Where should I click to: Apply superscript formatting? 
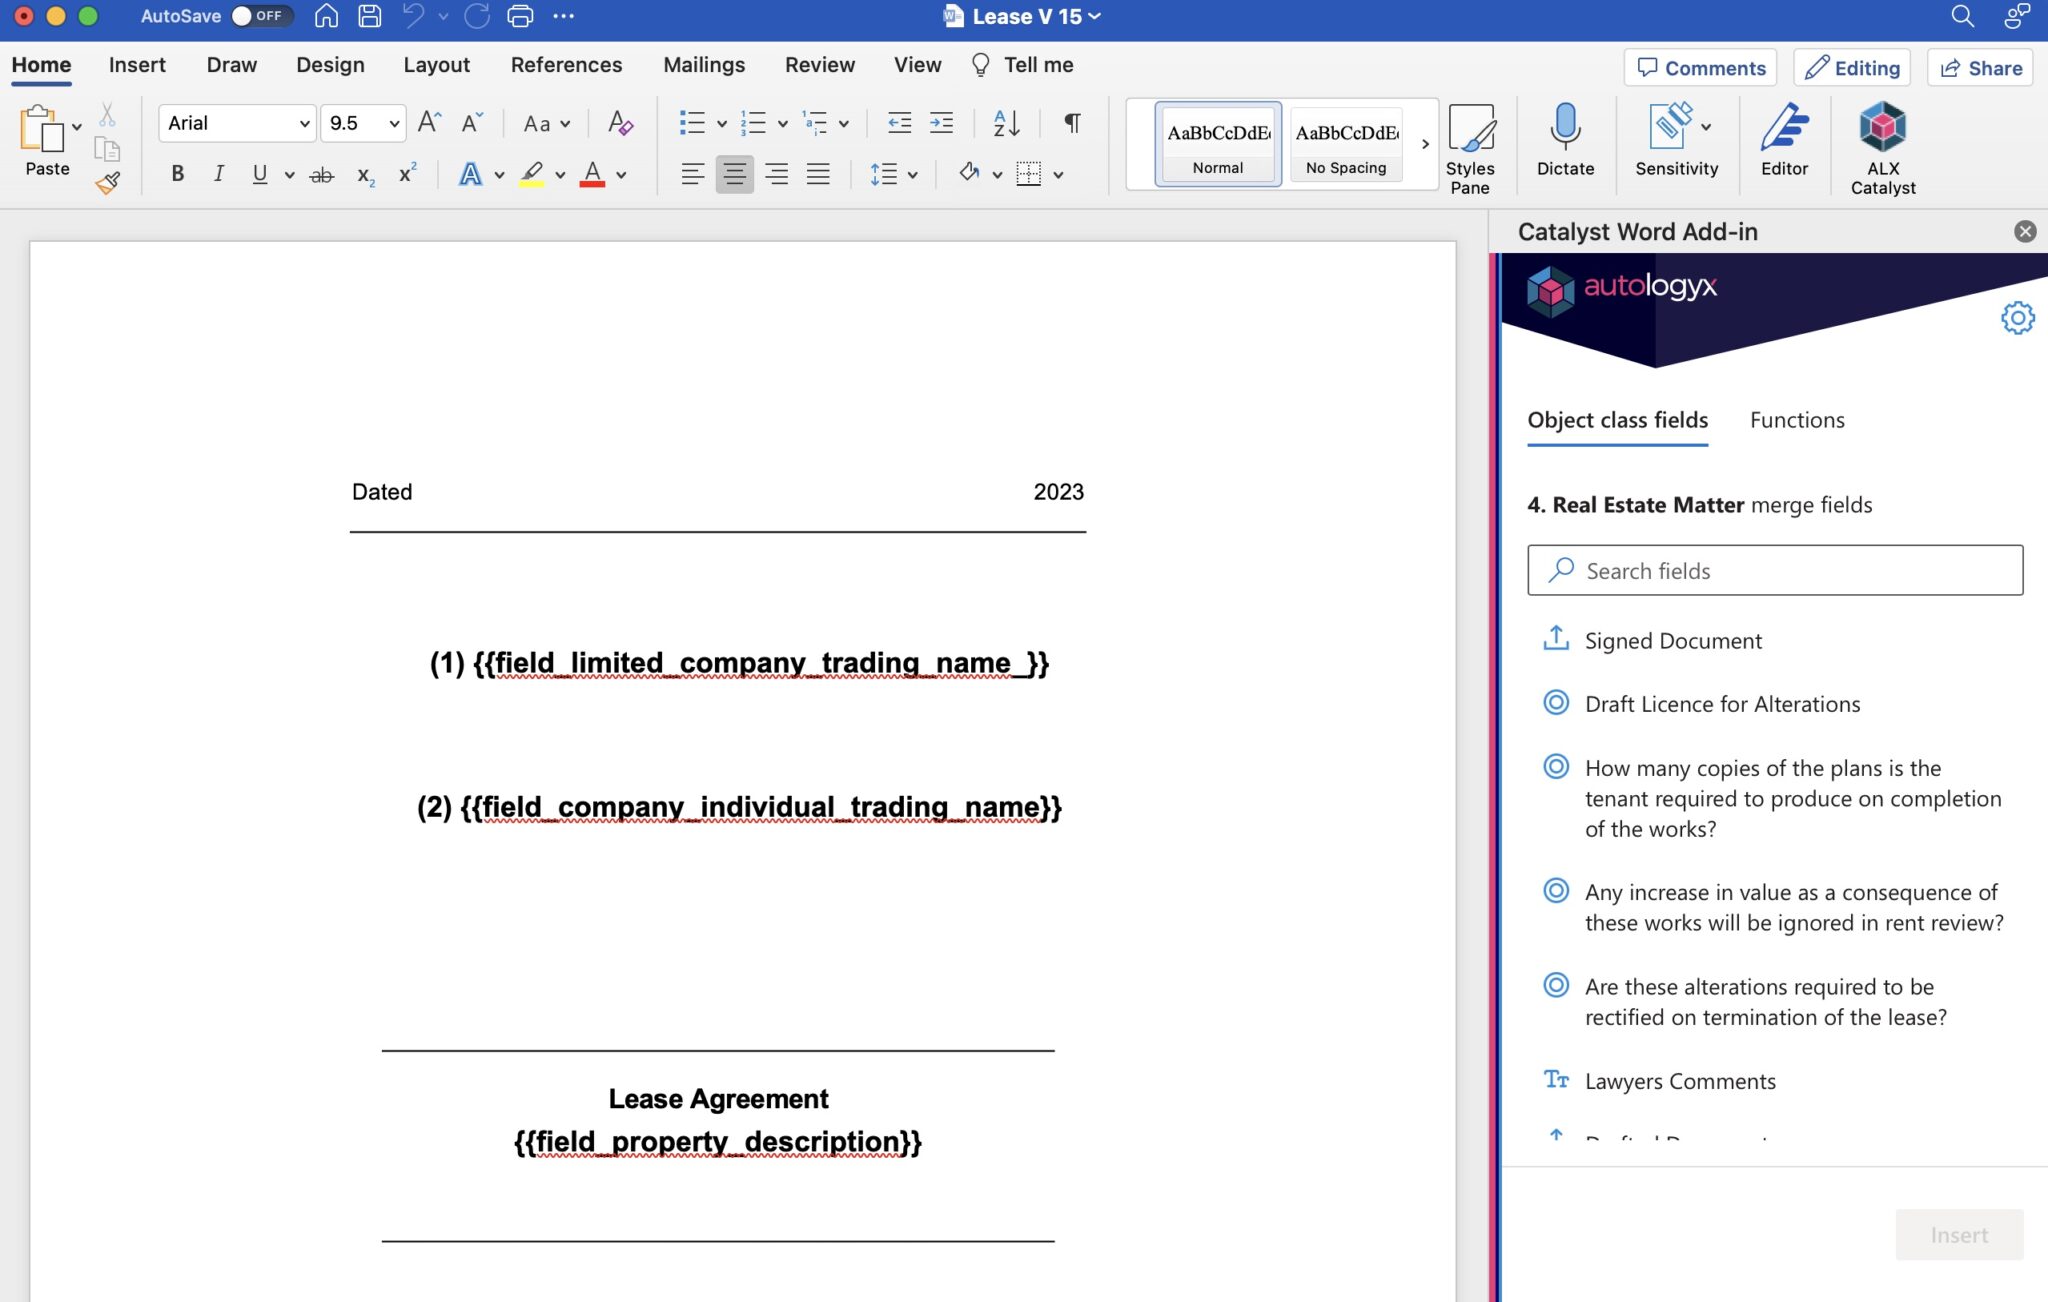click(407, 173)
